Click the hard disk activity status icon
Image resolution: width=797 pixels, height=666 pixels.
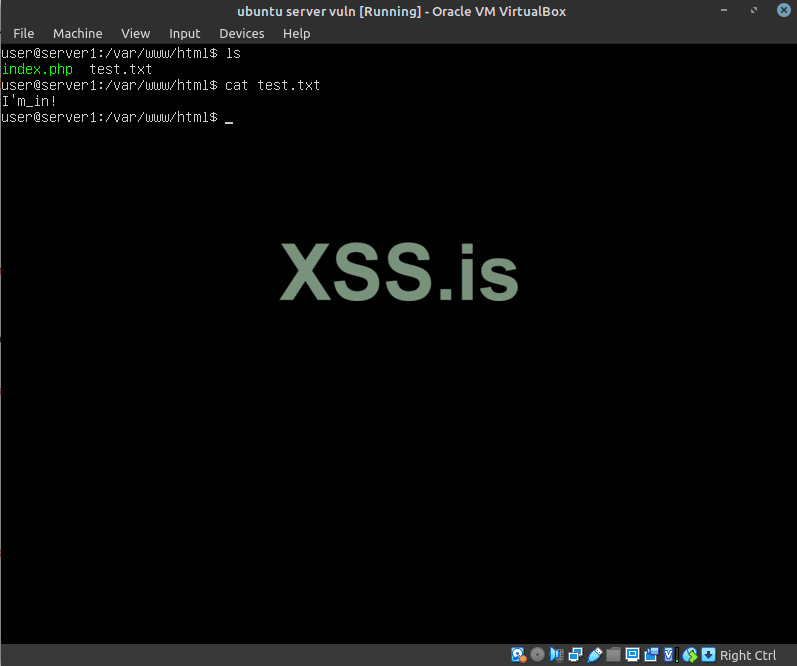pos(518,655)
